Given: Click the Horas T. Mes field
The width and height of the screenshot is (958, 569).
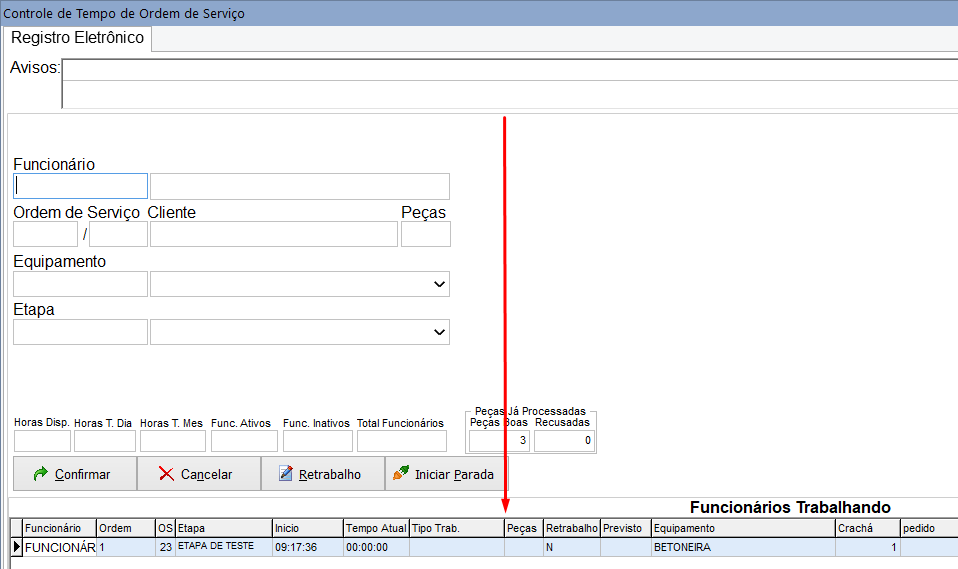Looking at the screenshot, I should coord(173,441).
